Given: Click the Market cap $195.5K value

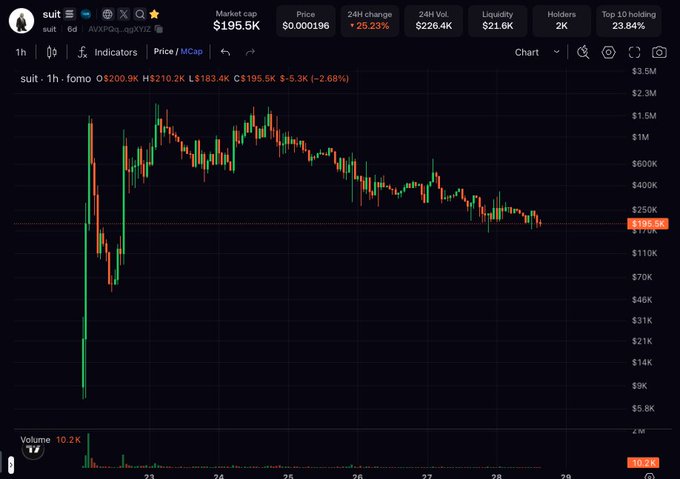Looking at the screenshot, I should [236, 26].
